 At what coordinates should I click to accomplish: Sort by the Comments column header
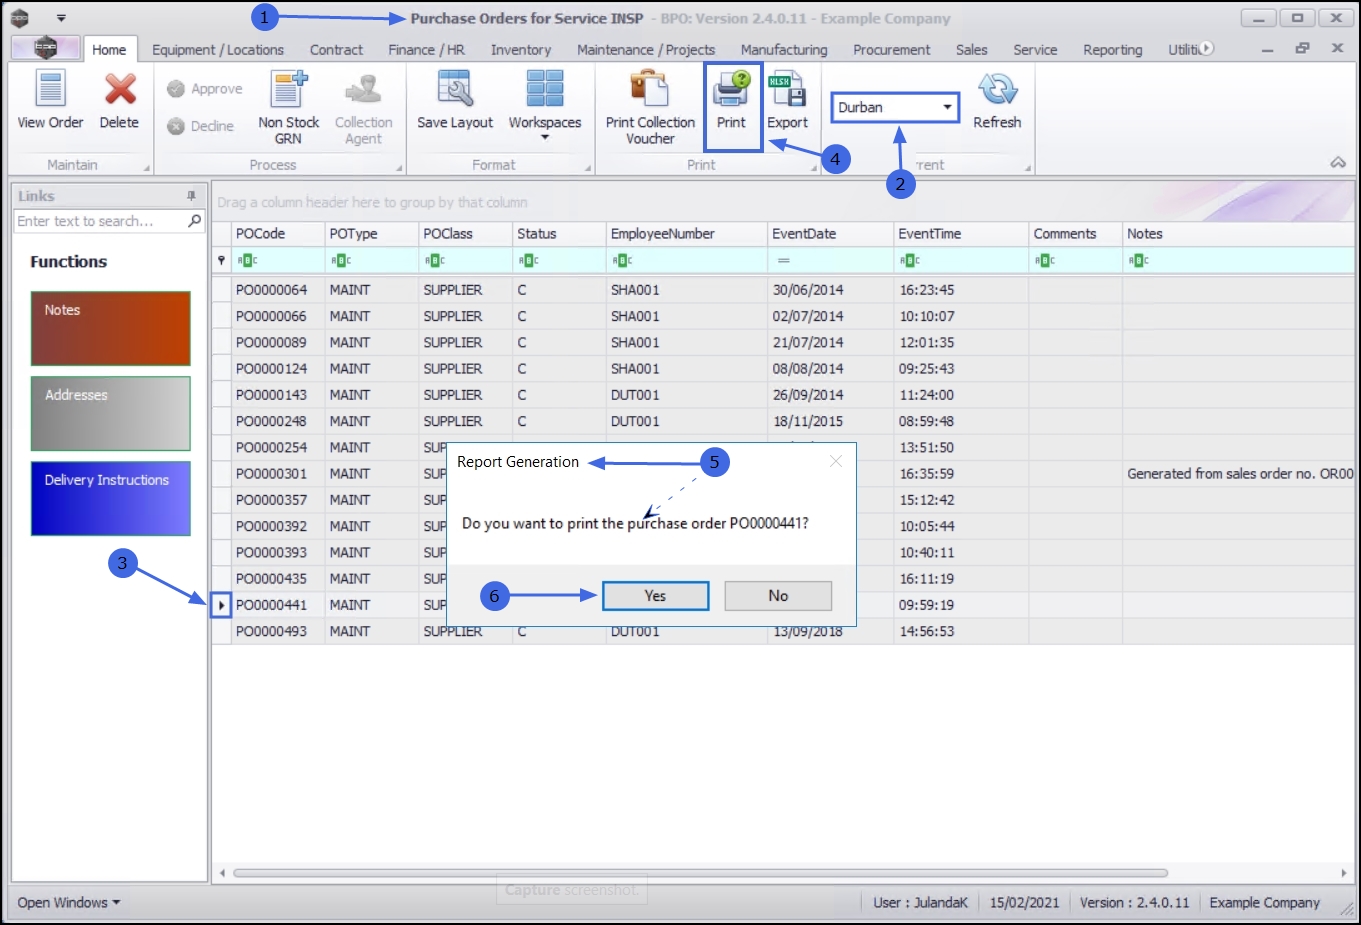1075,234
